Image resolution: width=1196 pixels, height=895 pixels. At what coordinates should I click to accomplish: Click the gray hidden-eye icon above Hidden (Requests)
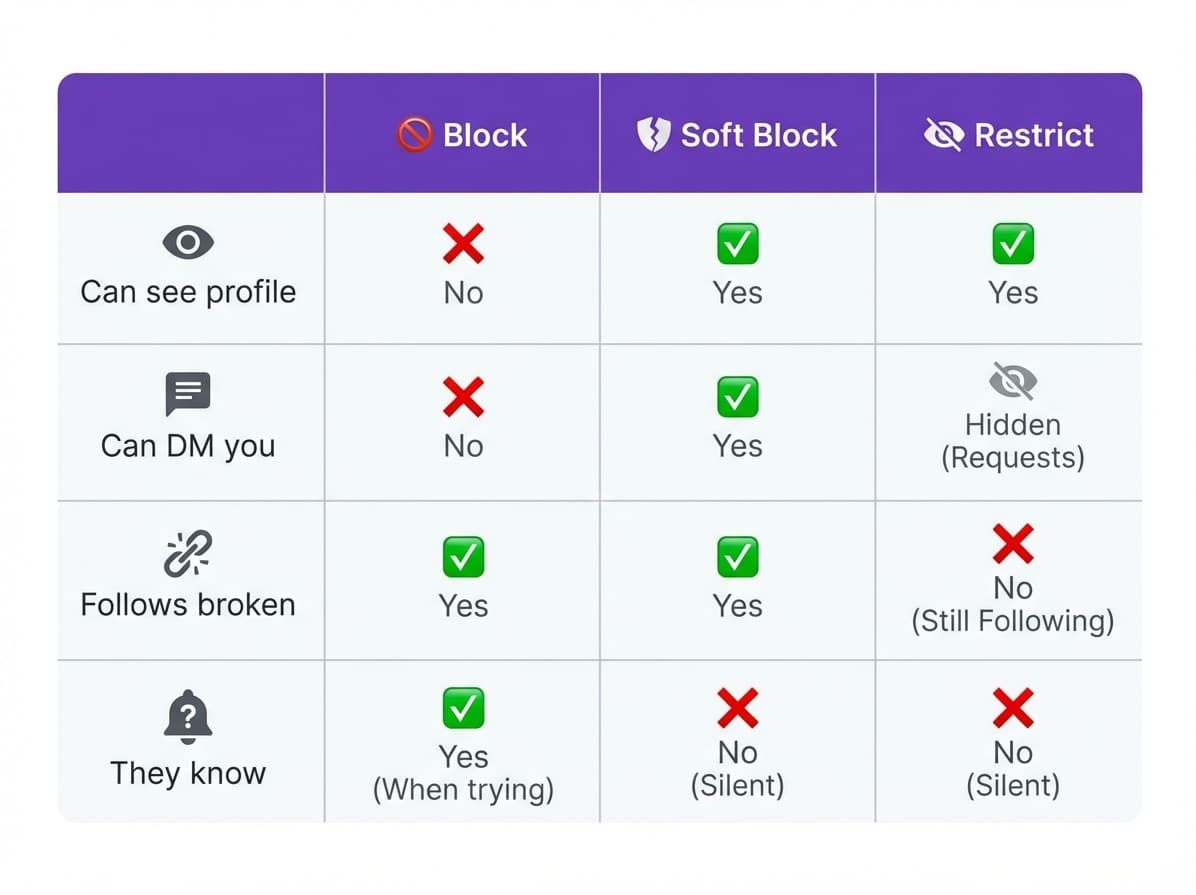coord(1012,381)
